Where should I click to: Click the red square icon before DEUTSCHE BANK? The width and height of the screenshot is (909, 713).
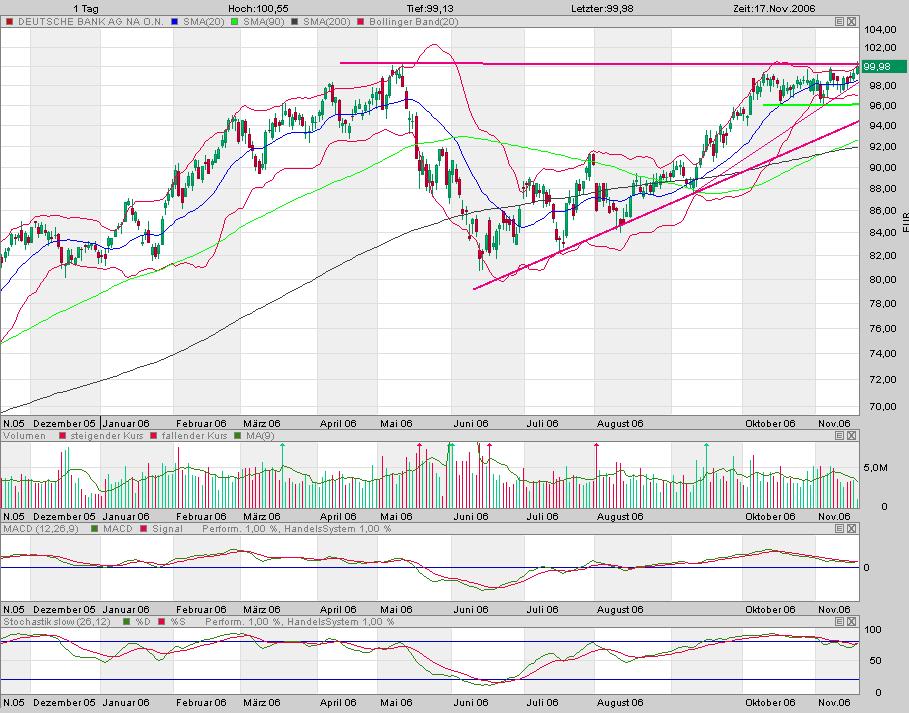pos(9,21)
